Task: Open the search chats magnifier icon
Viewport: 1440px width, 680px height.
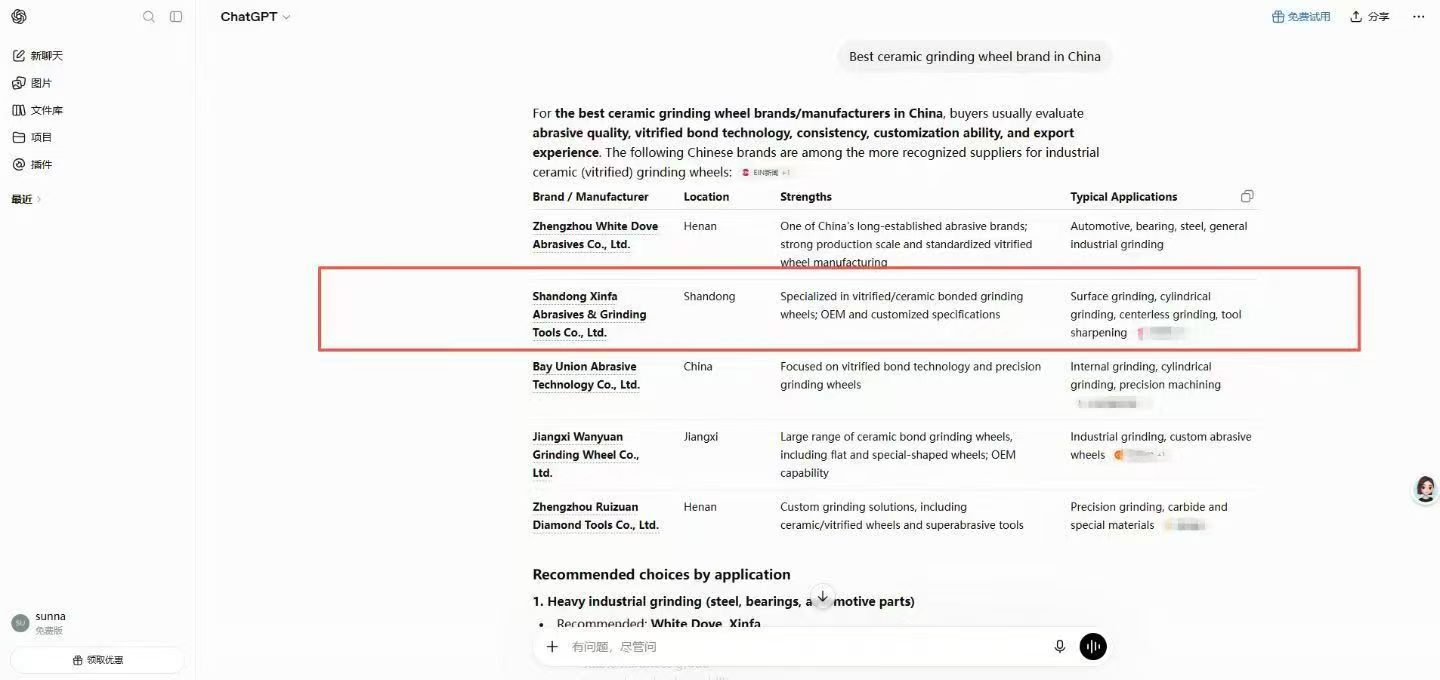Action: pyautogui.click(x=149, y=17)
